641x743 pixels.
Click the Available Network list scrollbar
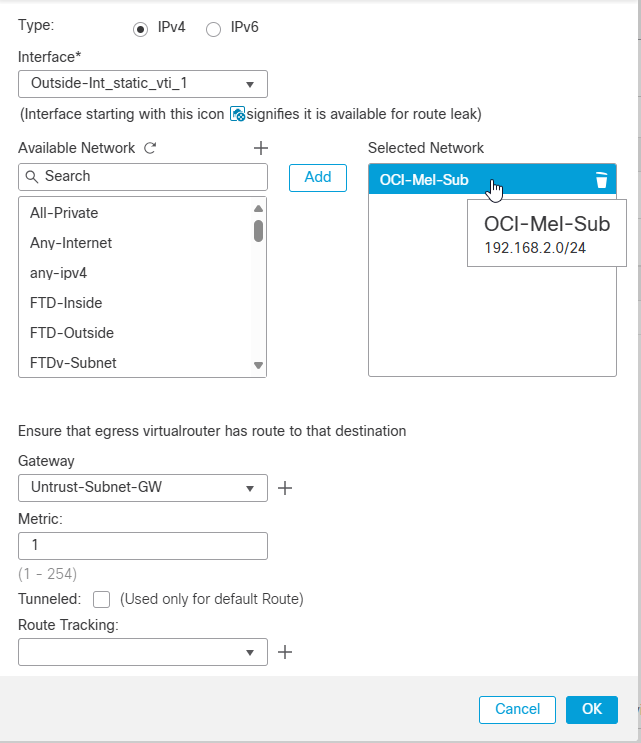pos(258,231)
